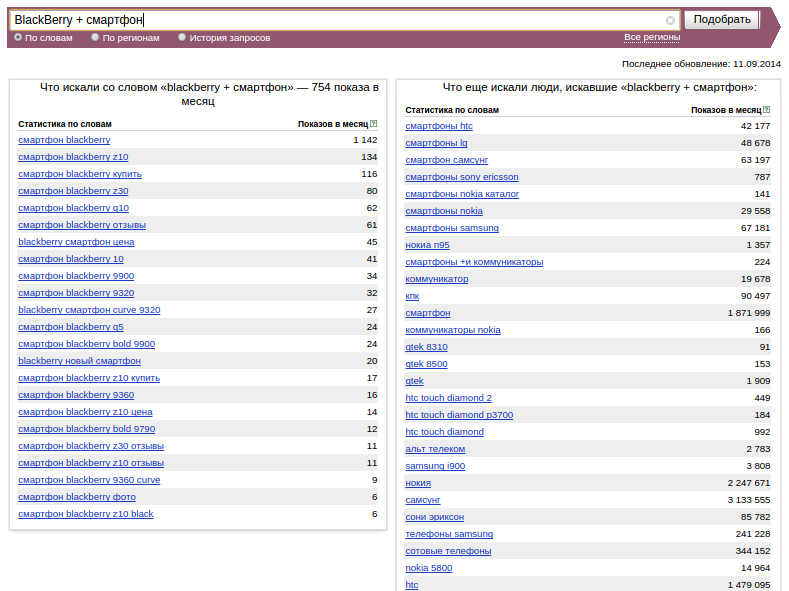The width and height of the screenshot is (789, 591).
Task: Open the смартфоны htc link
Action: pos(439,126)
